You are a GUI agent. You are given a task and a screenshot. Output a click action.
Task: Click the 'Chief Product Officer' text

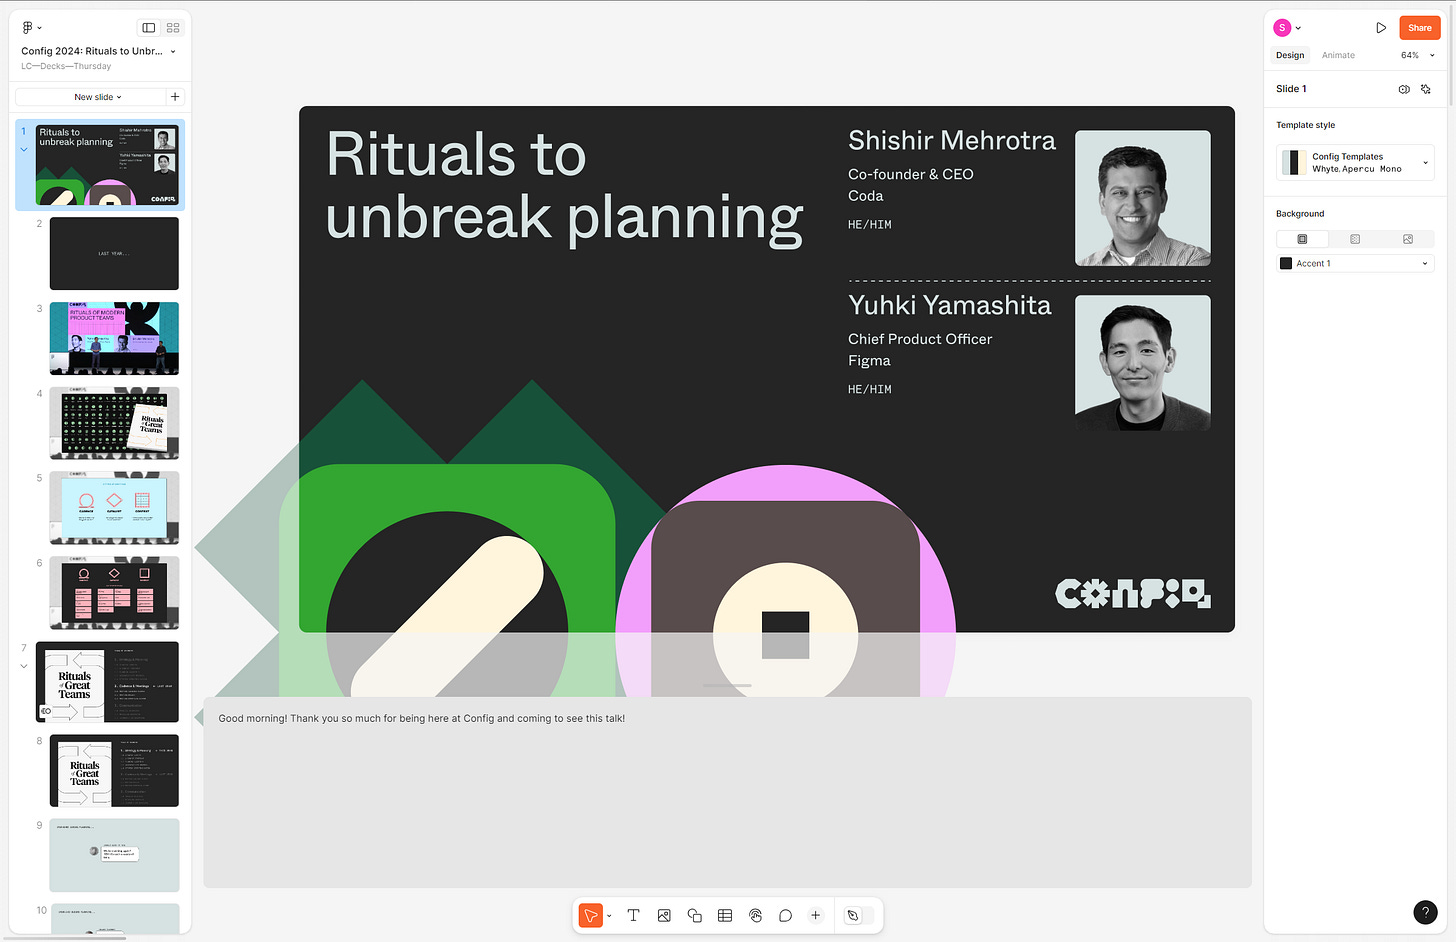[x=920, y=339]
